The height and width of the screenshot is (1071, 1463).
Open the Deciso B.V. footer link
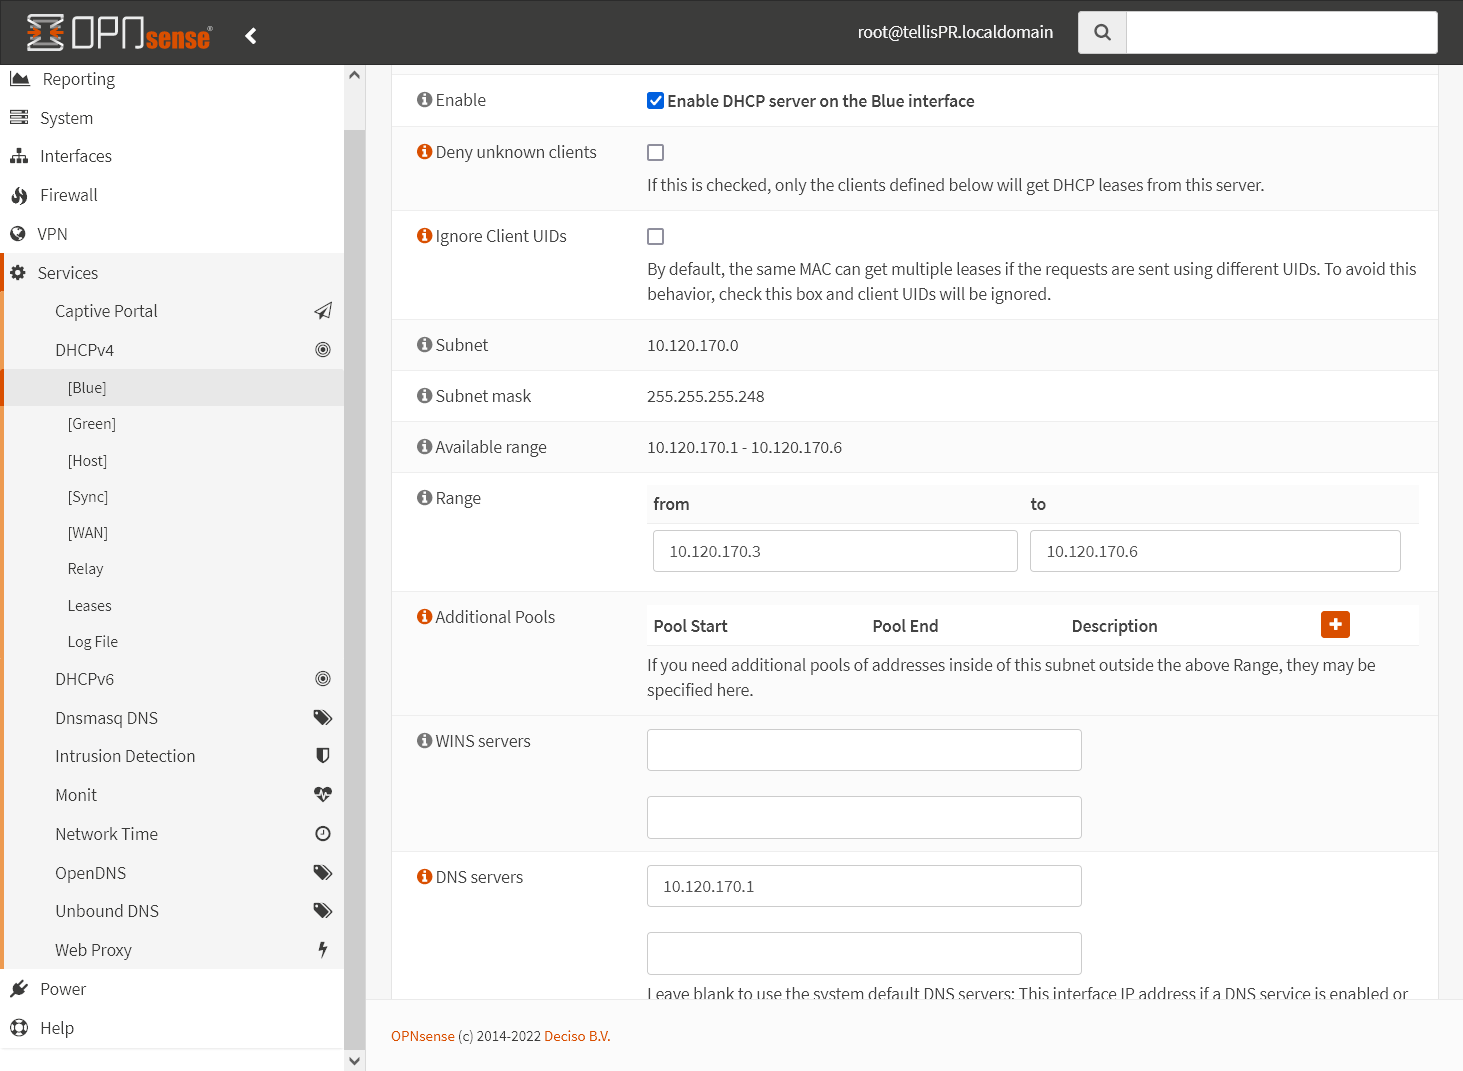(x=577, y=1036)
